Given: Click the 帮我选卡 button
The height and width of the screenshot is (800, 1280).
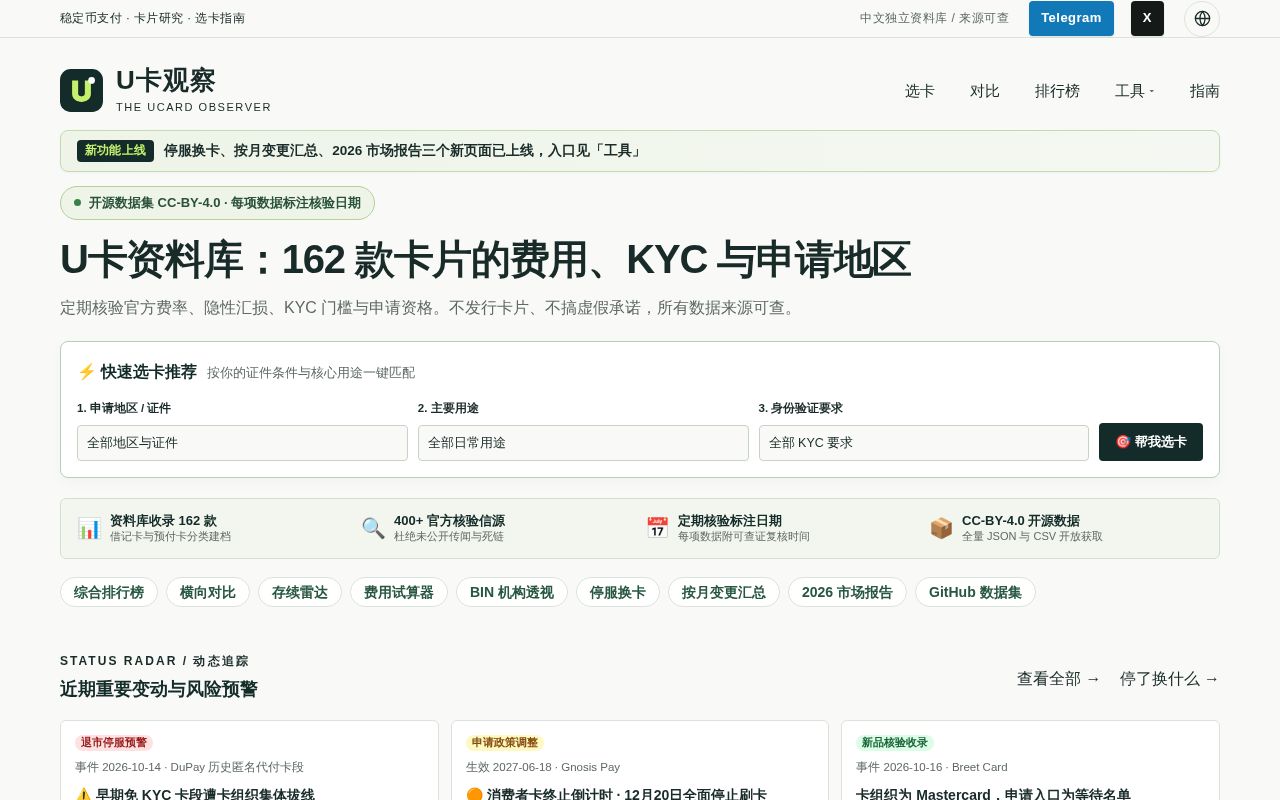Looking at the screenshot, I should click(x=1151, y=442).
